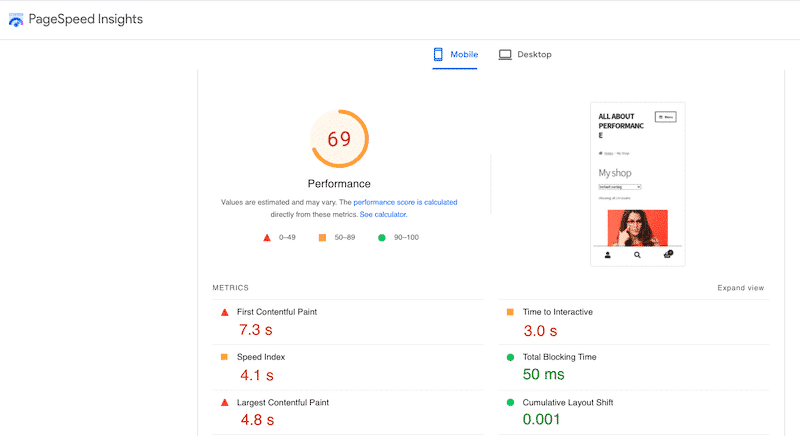Viewport: 800px width, 436px height.
Task: Click the Total Blocking Time metric label
Action: (x=559, y=357)
